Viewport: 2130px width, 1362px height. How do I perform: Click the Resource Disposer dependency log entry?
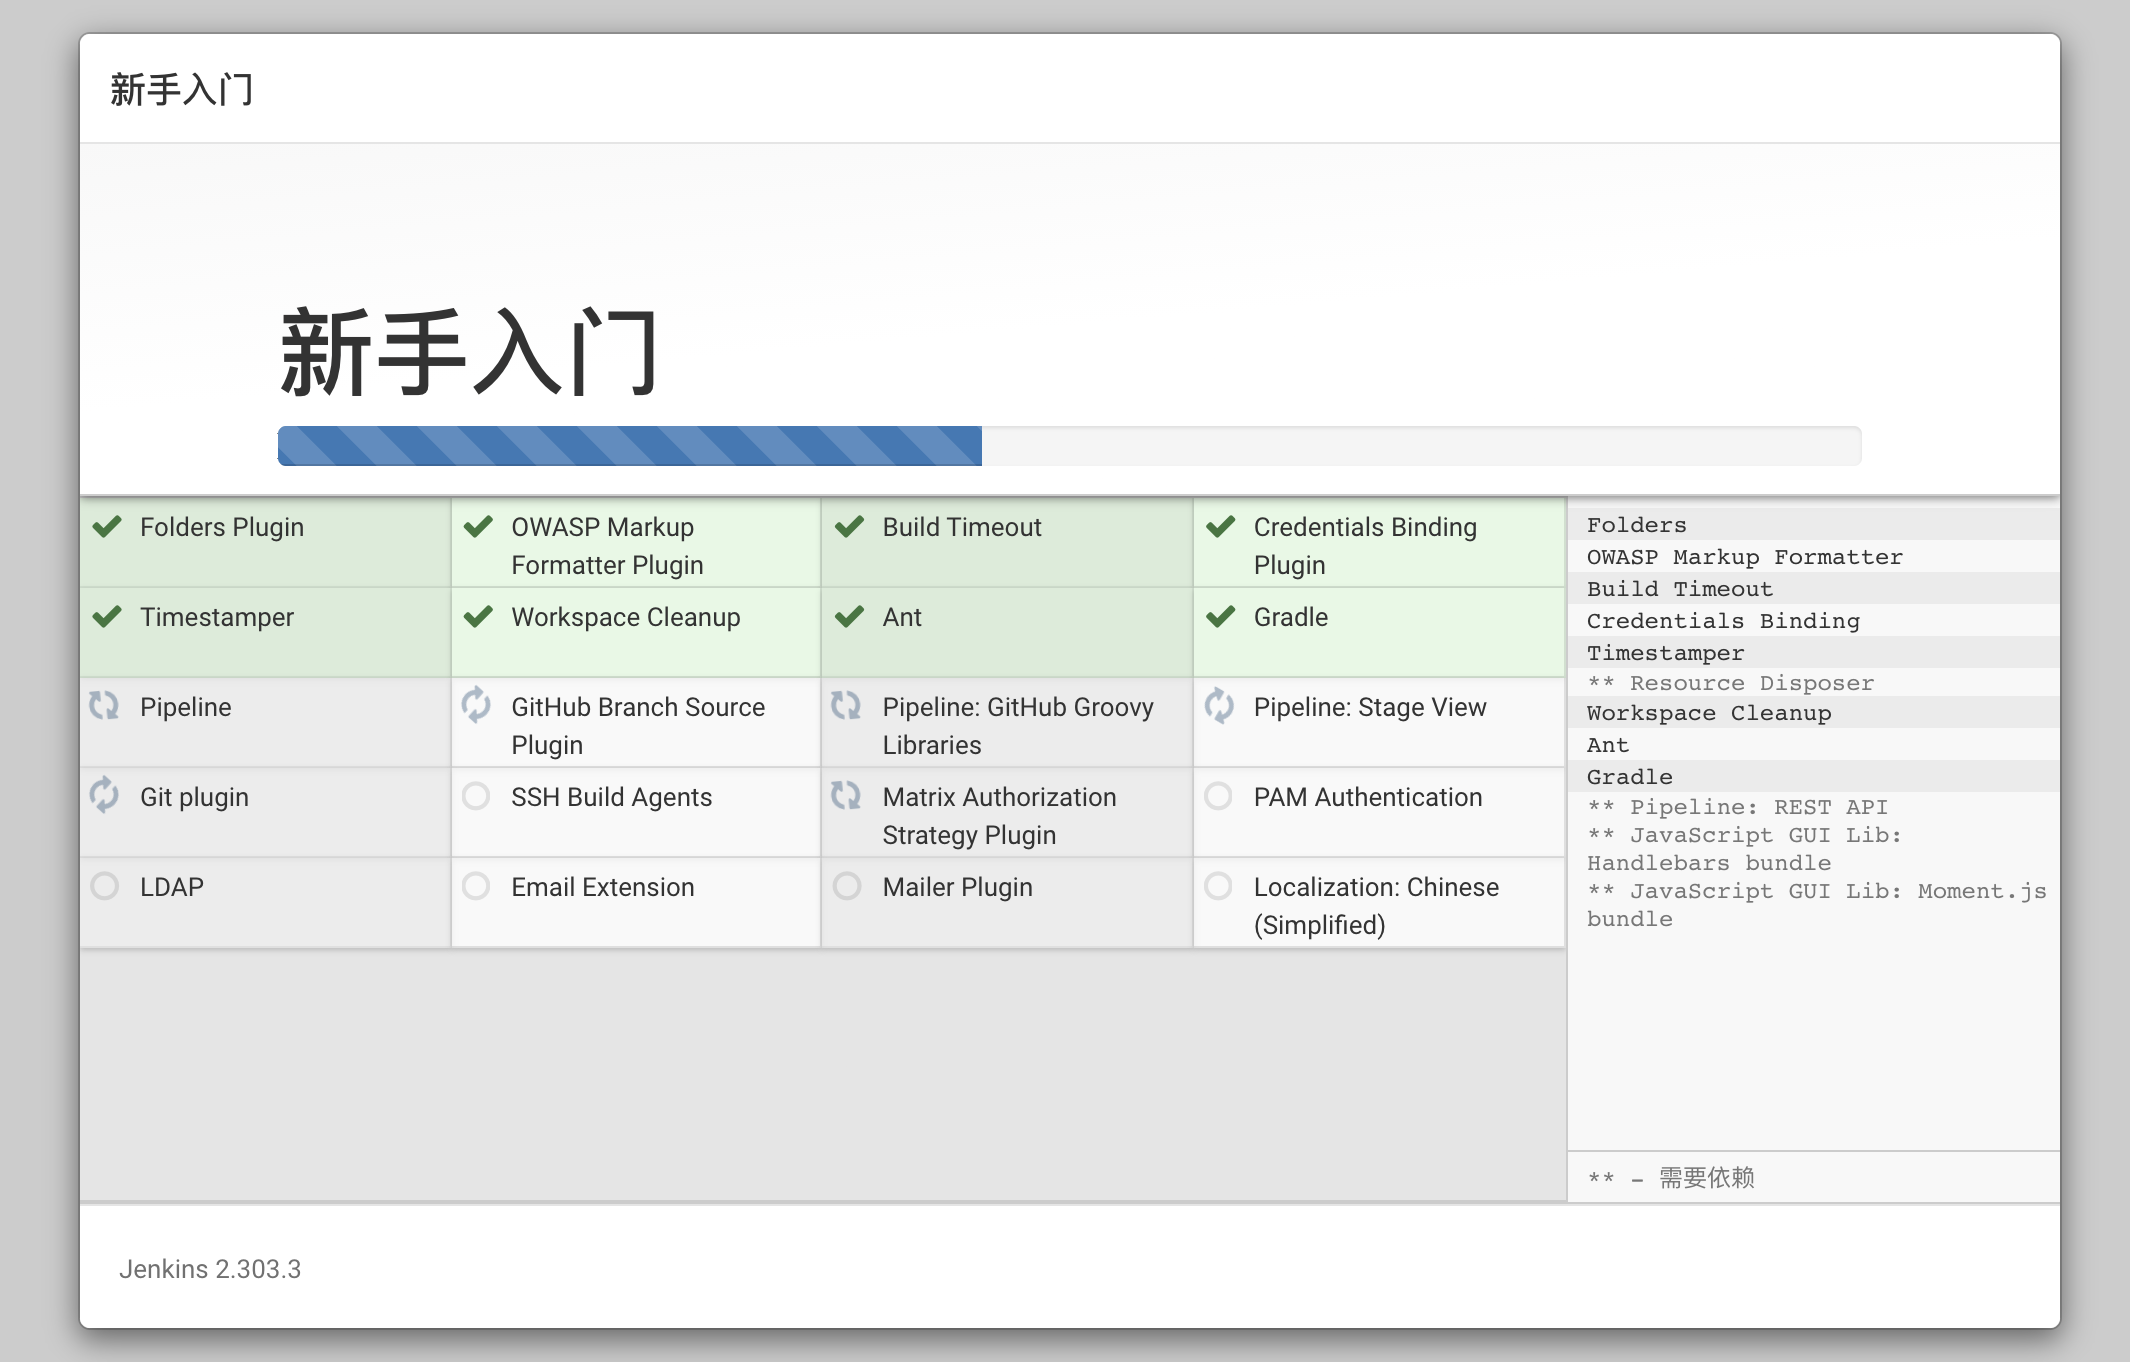point(1750,683)
